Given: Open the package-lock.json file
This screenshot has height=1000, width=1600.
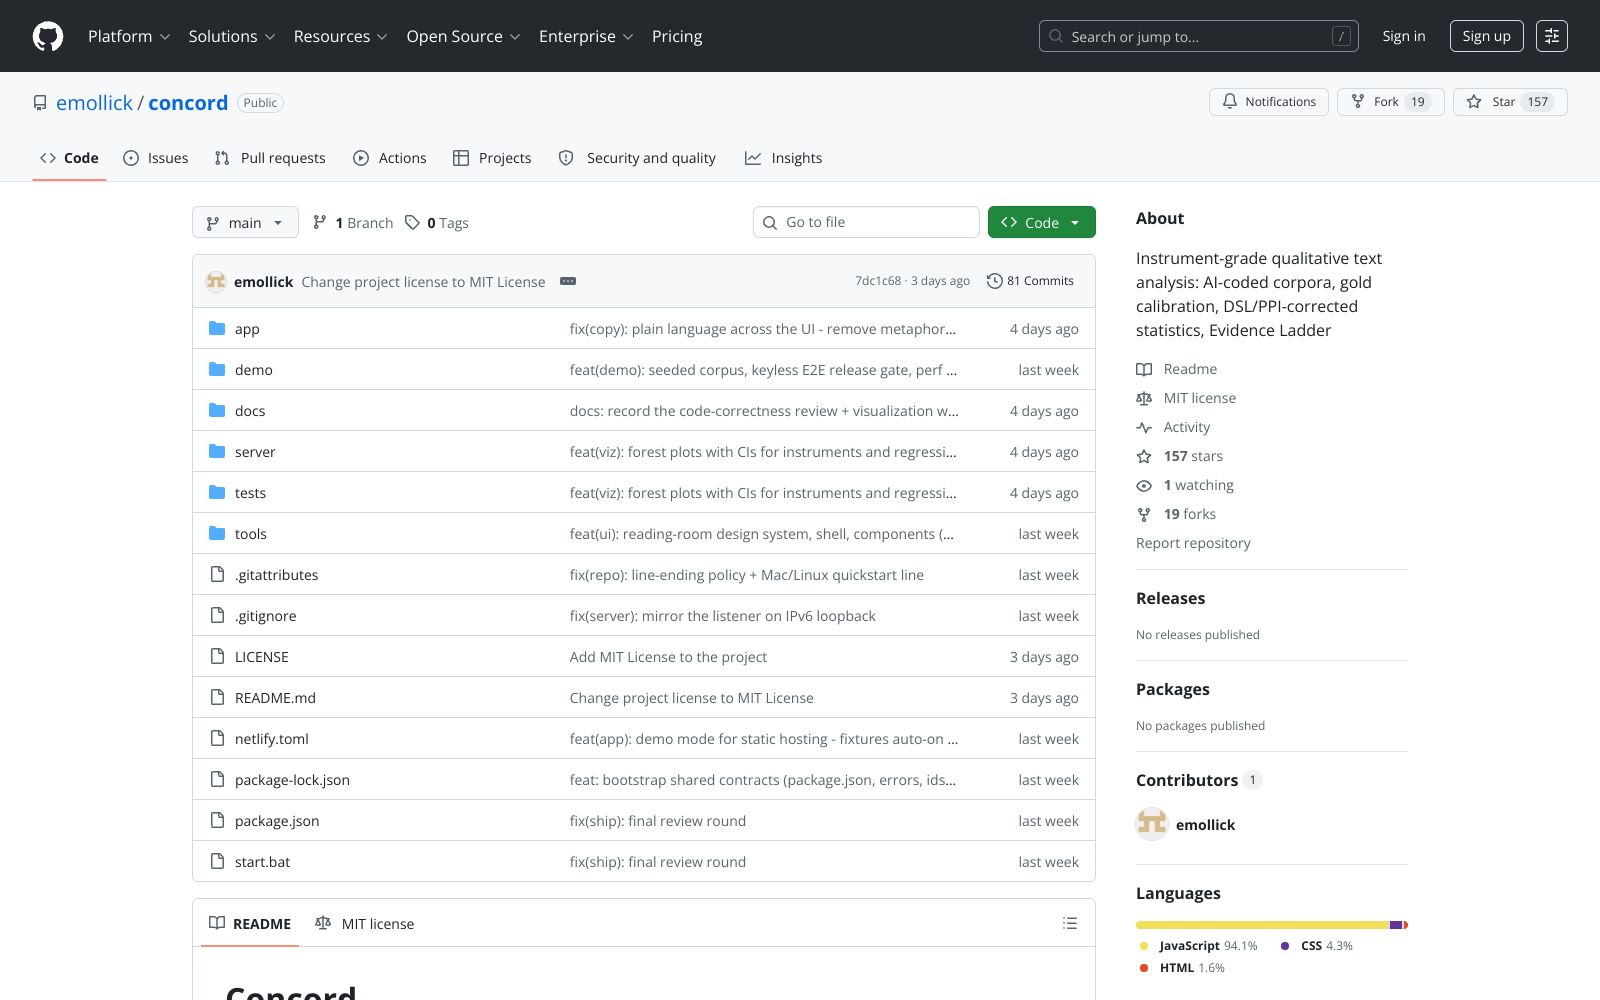Looking at the screenshot, I should tap(292, 780).
